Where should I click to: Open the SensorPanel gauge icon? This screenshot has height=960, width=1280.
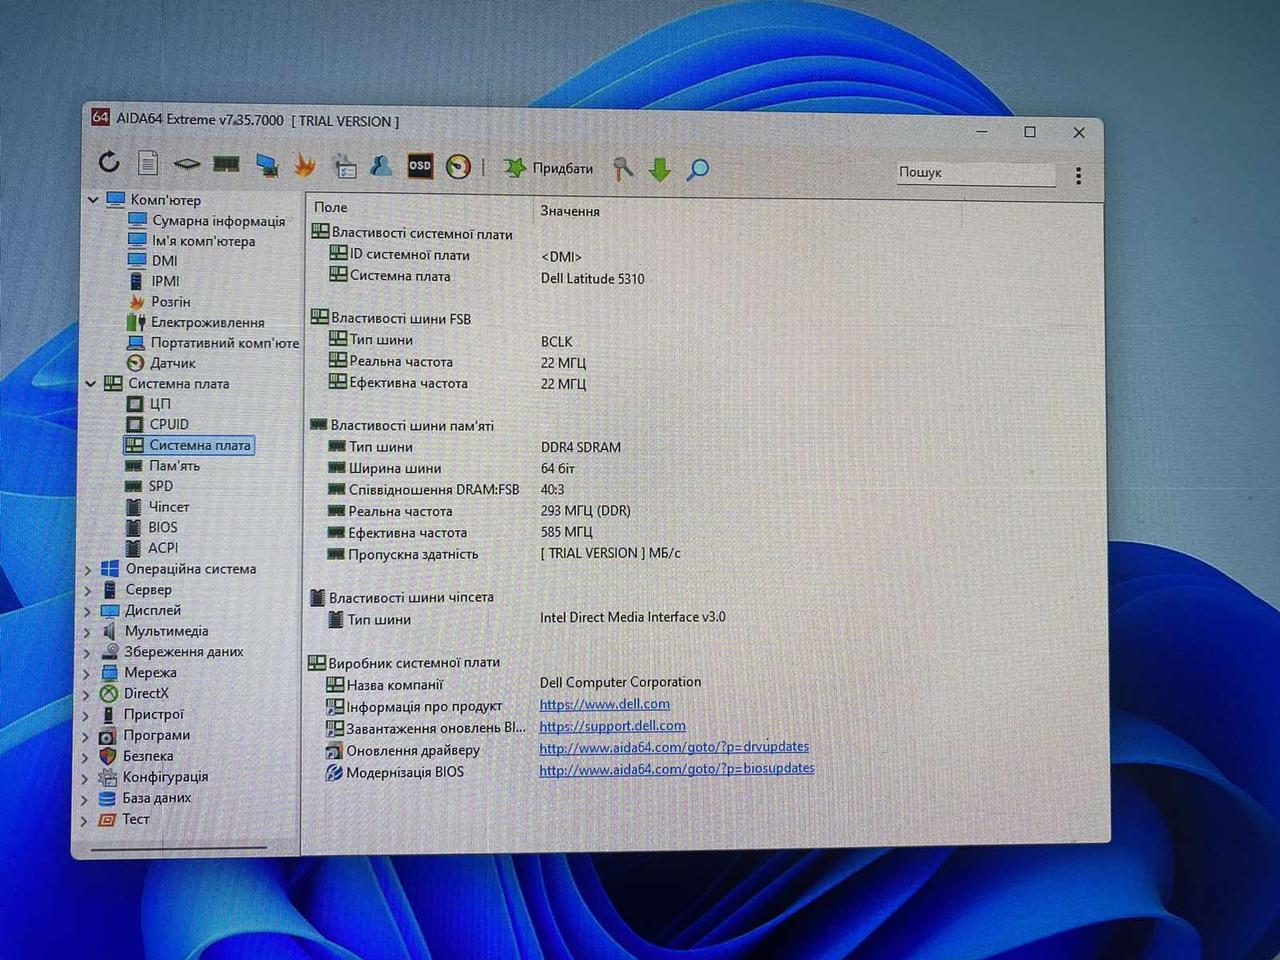tap(458, 166)
